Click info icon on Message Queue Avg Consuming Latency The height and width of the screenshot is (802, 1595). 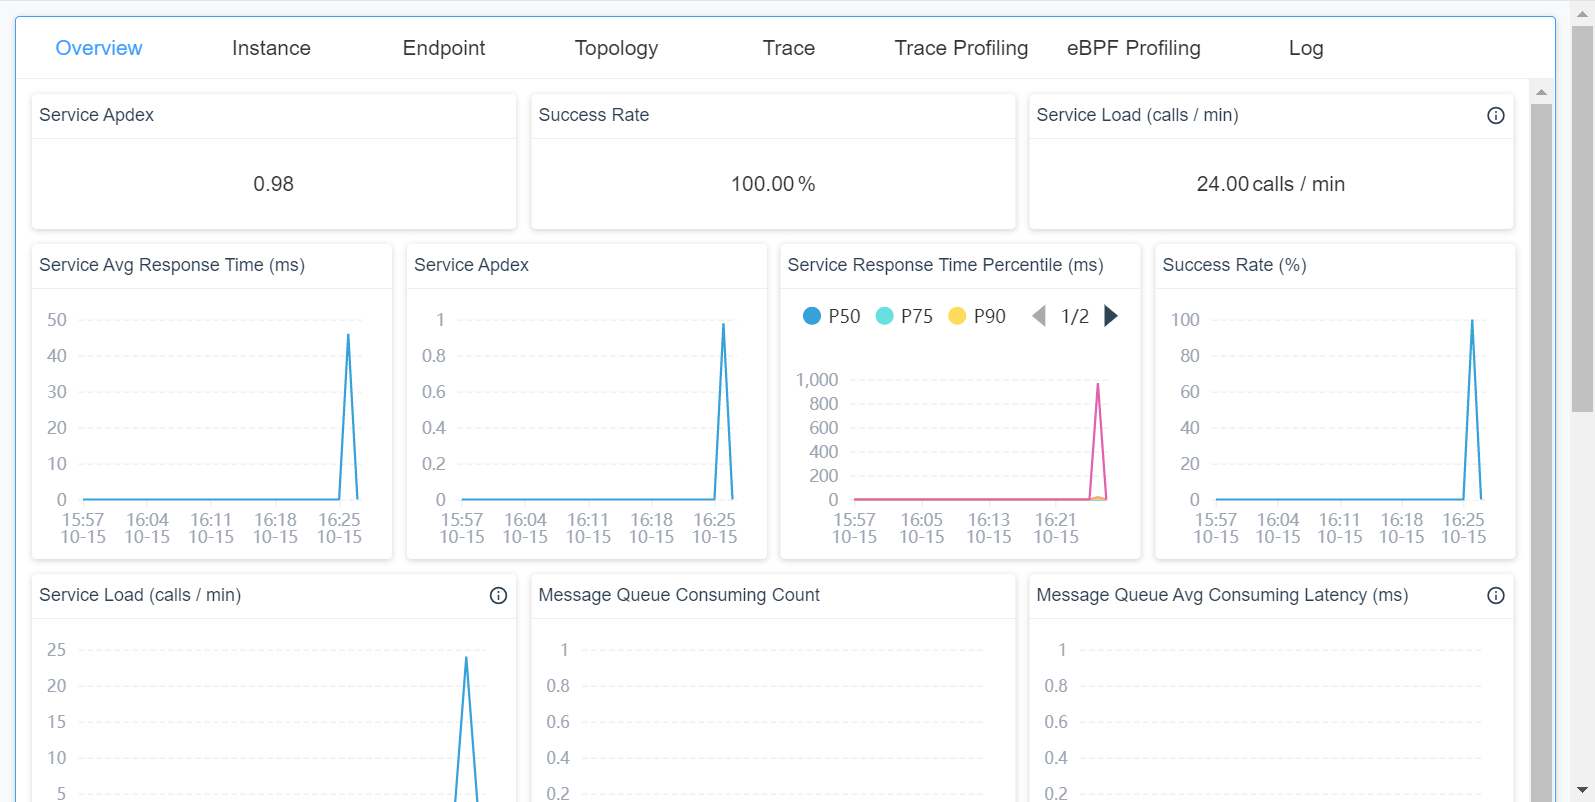1496,595
